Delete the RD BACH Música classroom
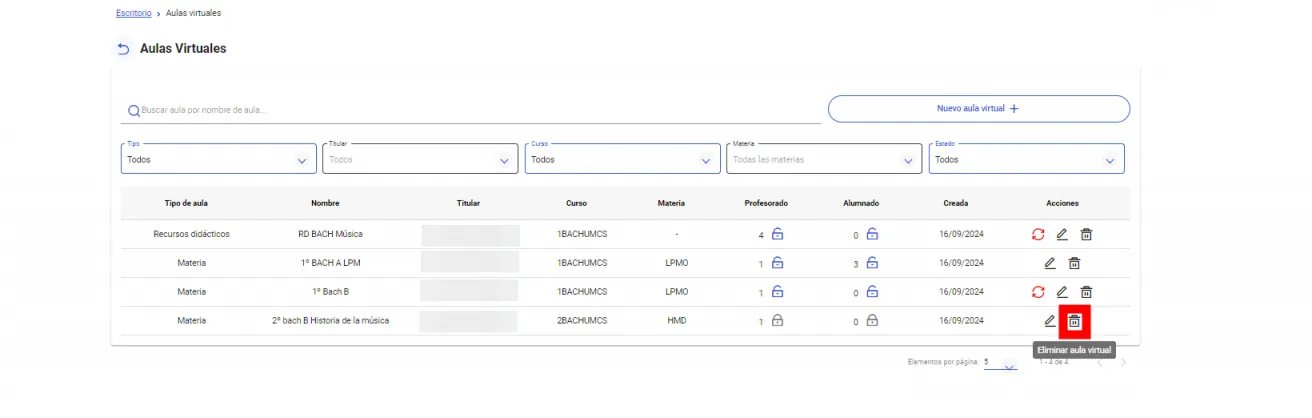This screenshot has width=1312, height=418. pyautogui.click(x=1086, y=235)
